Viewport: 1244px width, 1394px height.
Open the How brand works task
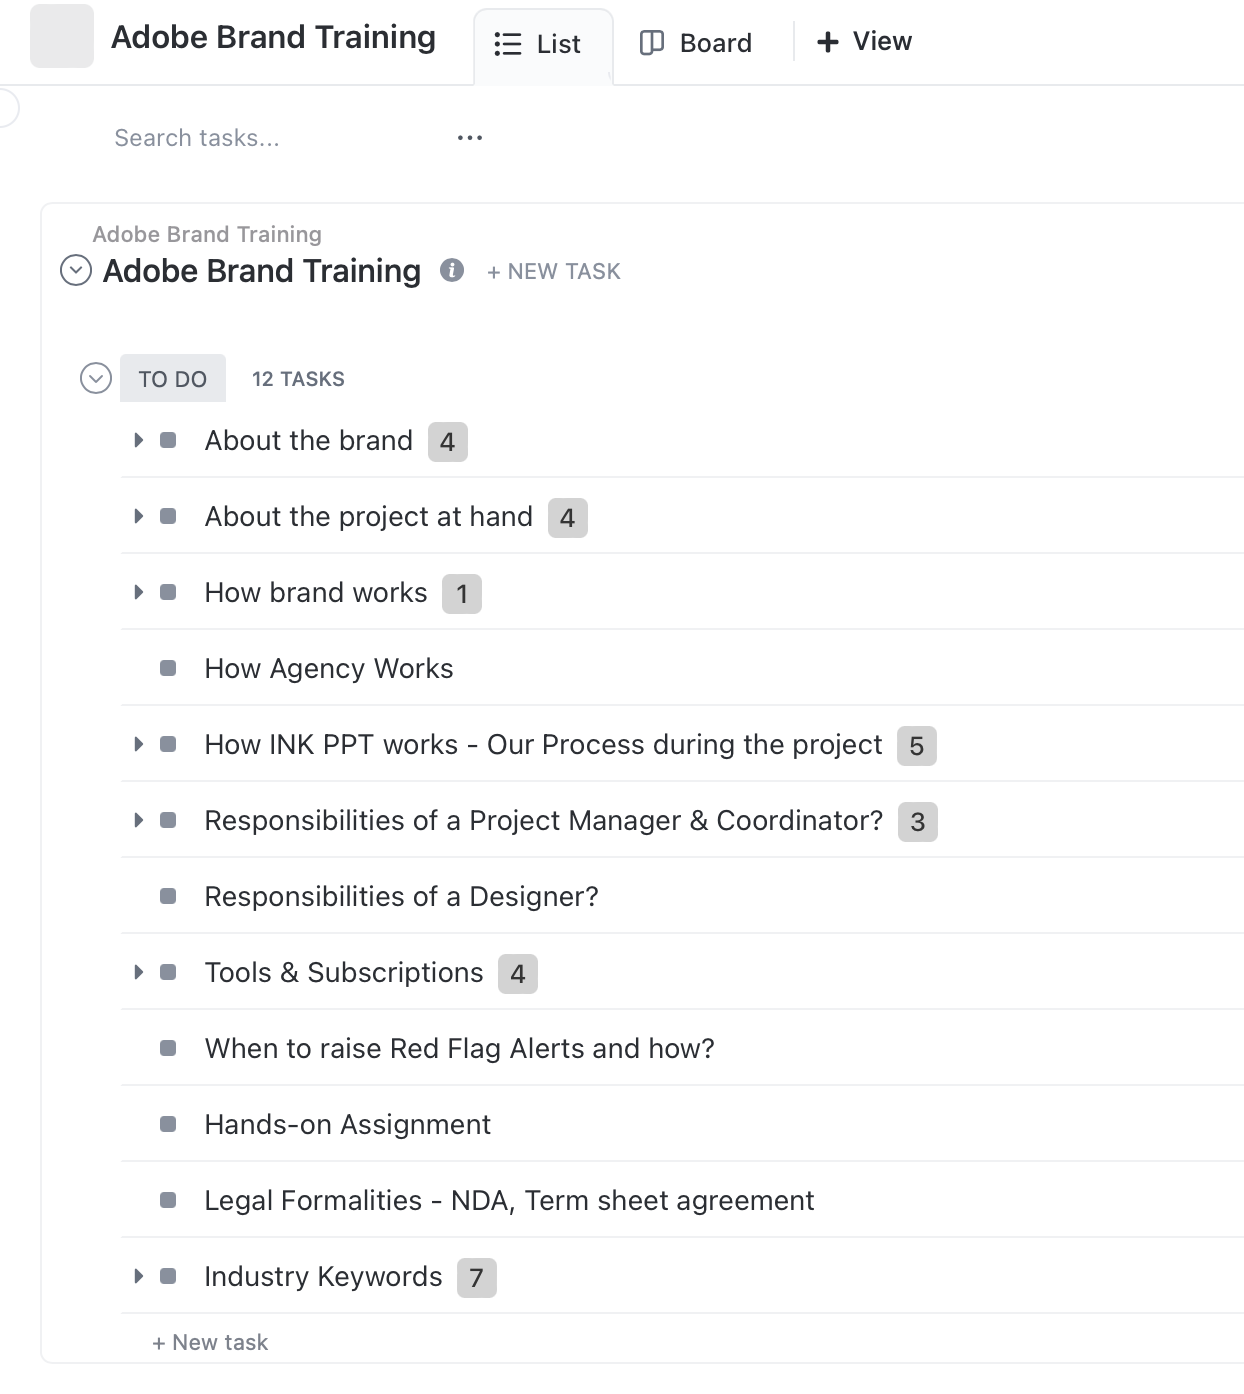pyautogui.click(x=316, y=593)
